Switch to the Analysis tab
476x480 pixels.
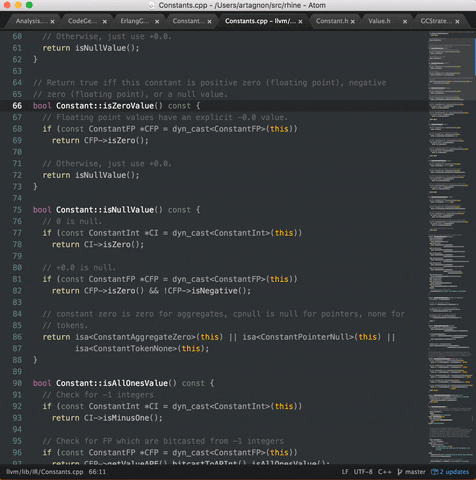[x=32, y=21]
